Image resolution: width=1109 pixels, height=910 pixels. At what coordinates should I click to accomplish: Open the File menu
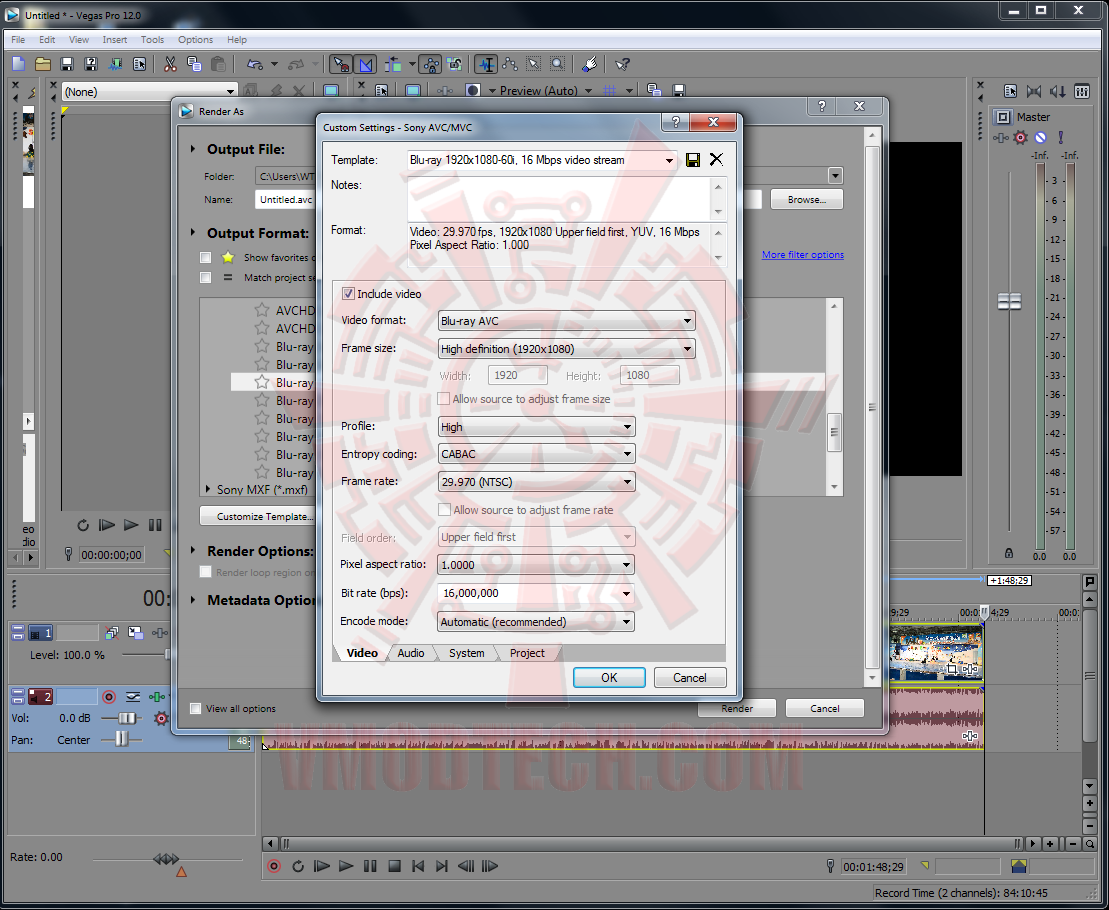tap(18, 40)
